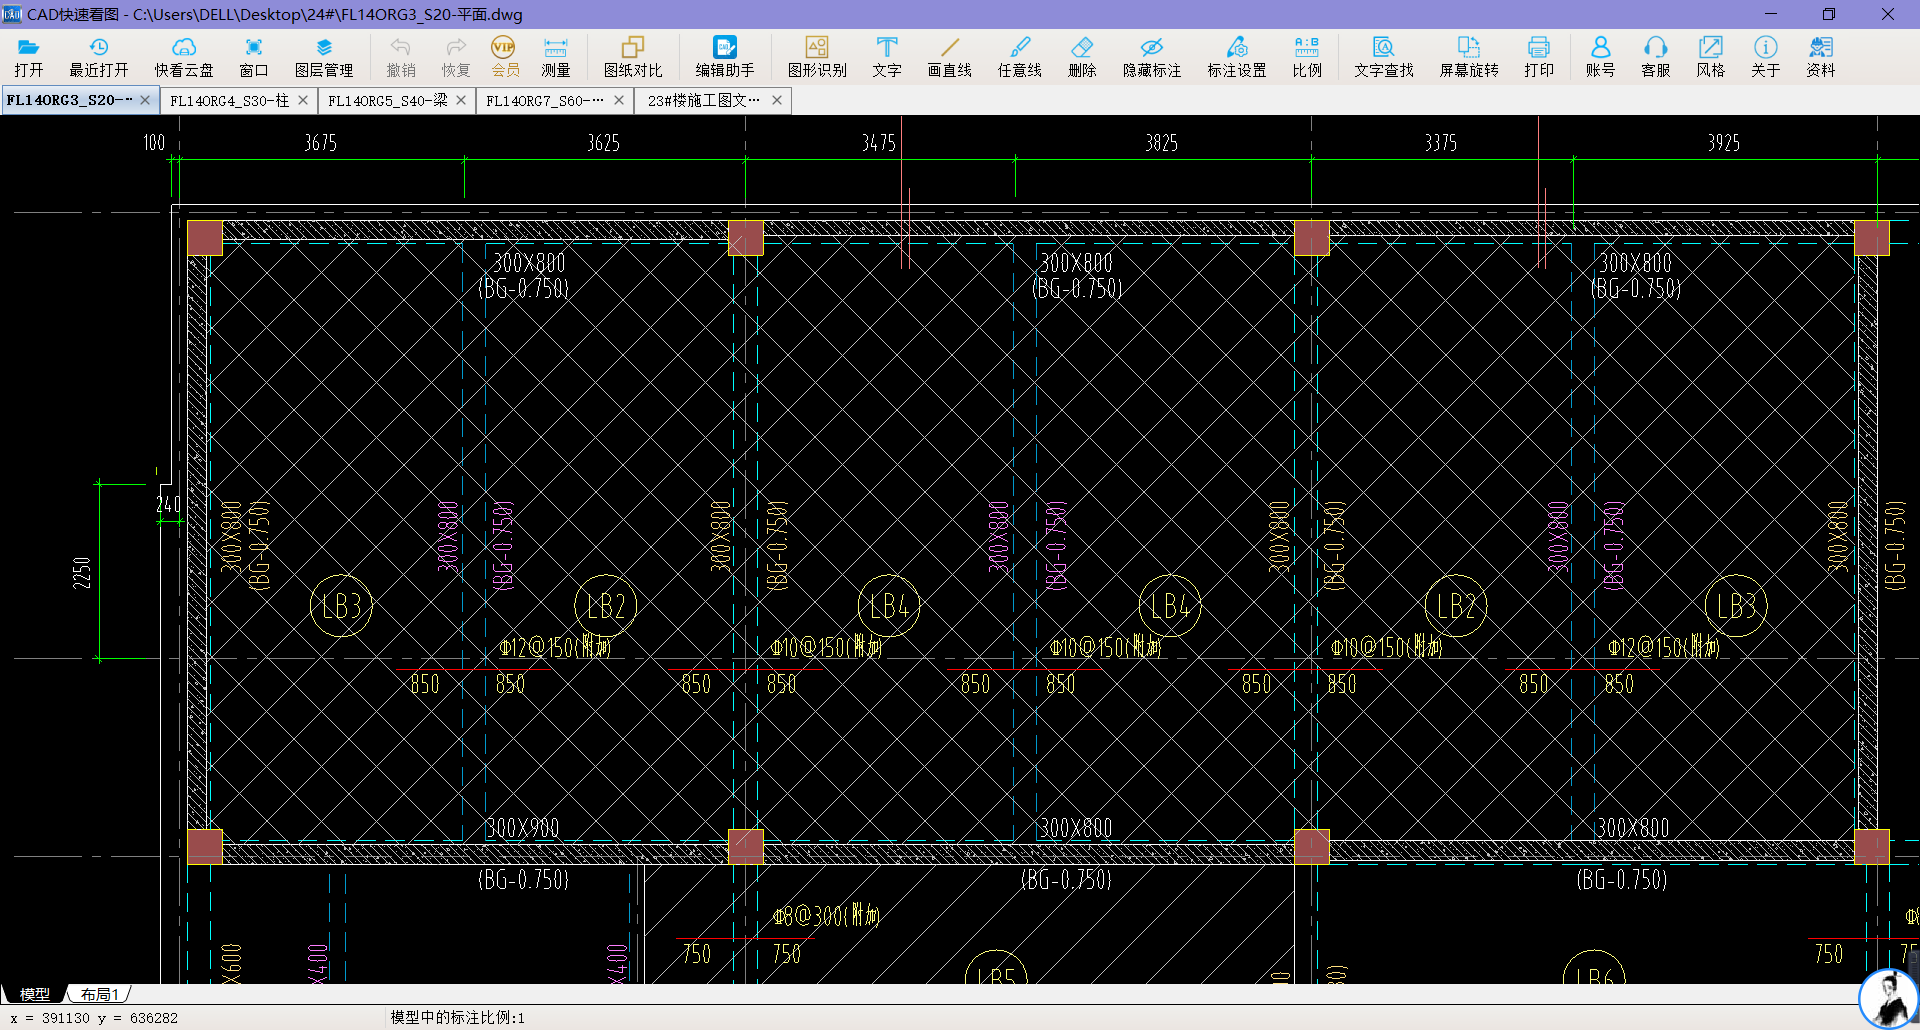Viewport: 1920px width, 1030px height.
Task: Click the 模型中的标注比例:1 status text
Action: [457, 1017]
